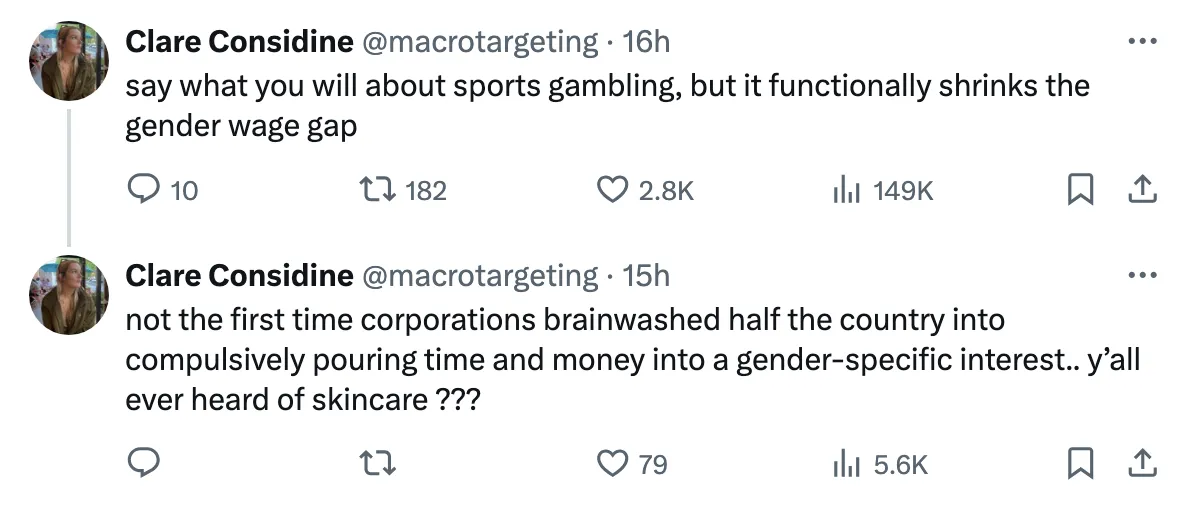
Task: Open the second tweet's profile avatar
Action: click(x=68, y=294)
